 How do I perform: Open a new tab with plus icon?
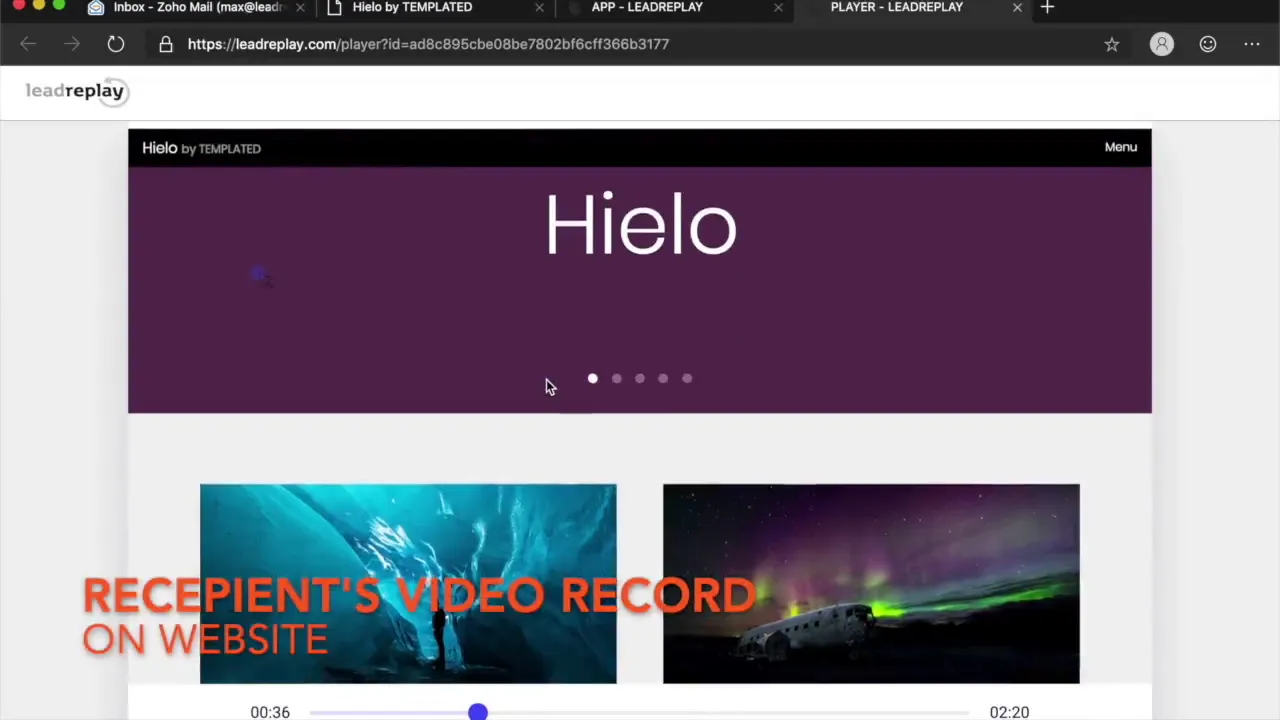(1047, 7)
